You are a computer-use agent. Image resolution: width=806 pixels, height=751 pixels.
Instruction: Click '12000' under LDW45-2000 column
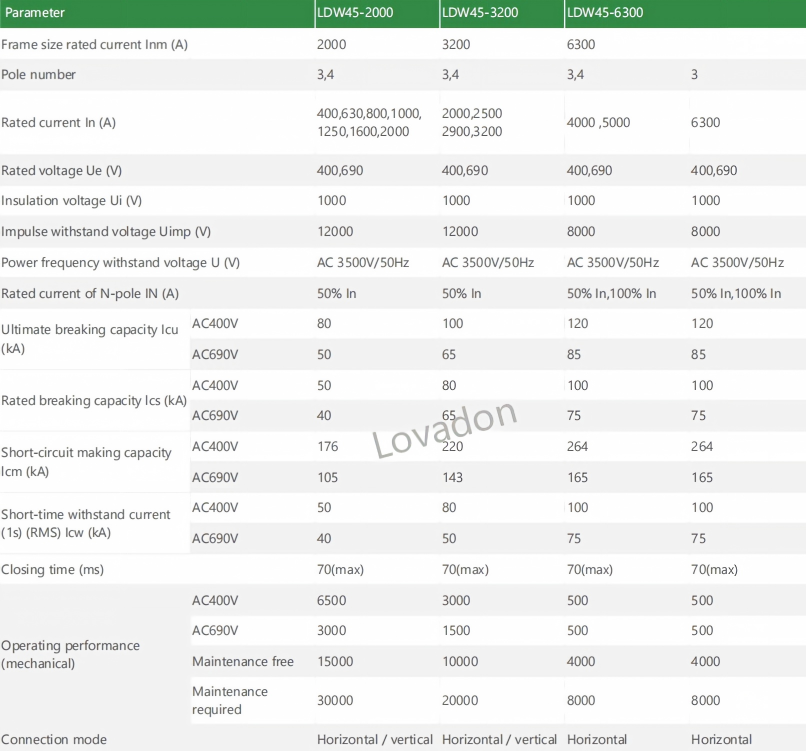[335, 231]
